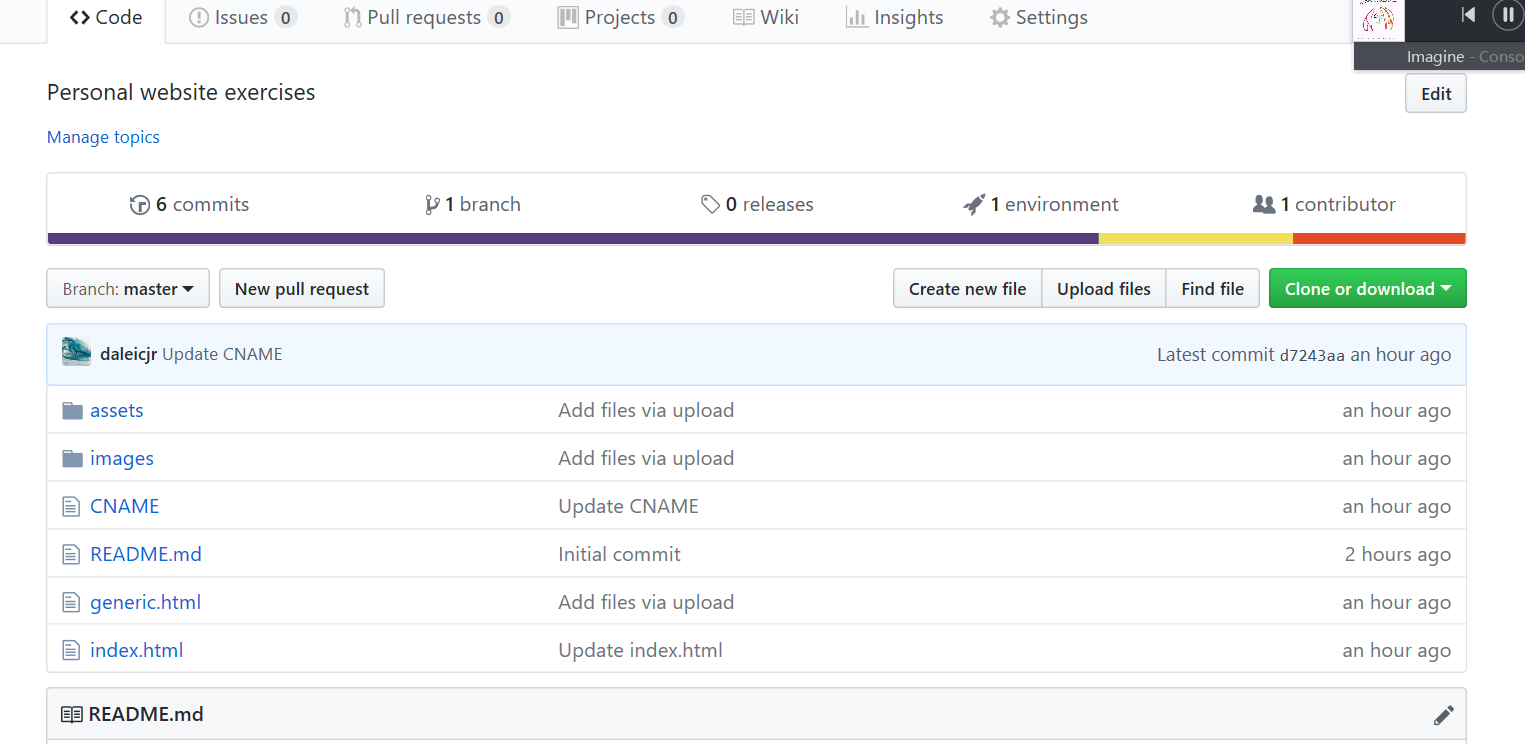The width and height of the screenshot is (1525, 744).
Task: Click the contributor people icon
Action: point(1264,205)
